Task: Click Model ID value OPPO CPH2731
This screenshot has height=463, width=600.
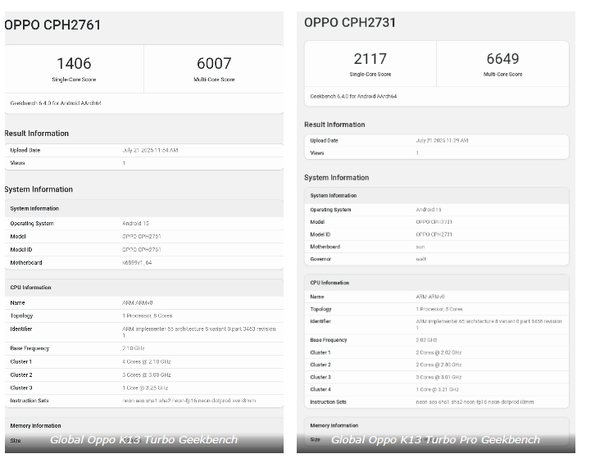Action: [434, 234]
